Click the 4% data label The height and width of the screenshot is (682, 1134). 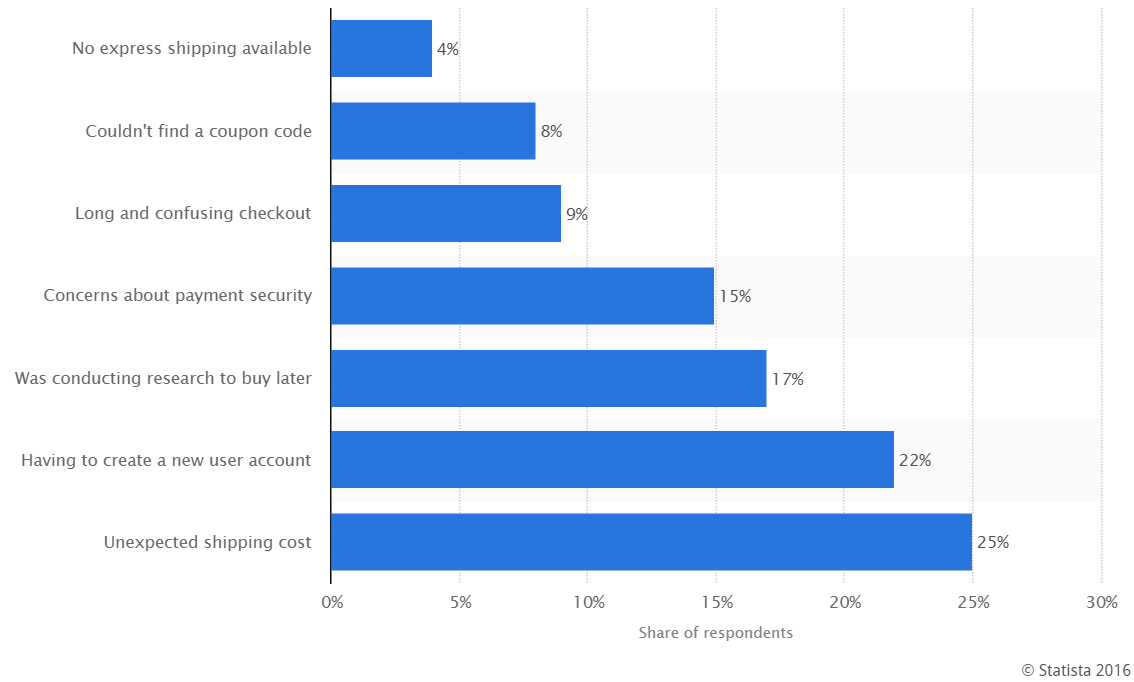[448, 48]
